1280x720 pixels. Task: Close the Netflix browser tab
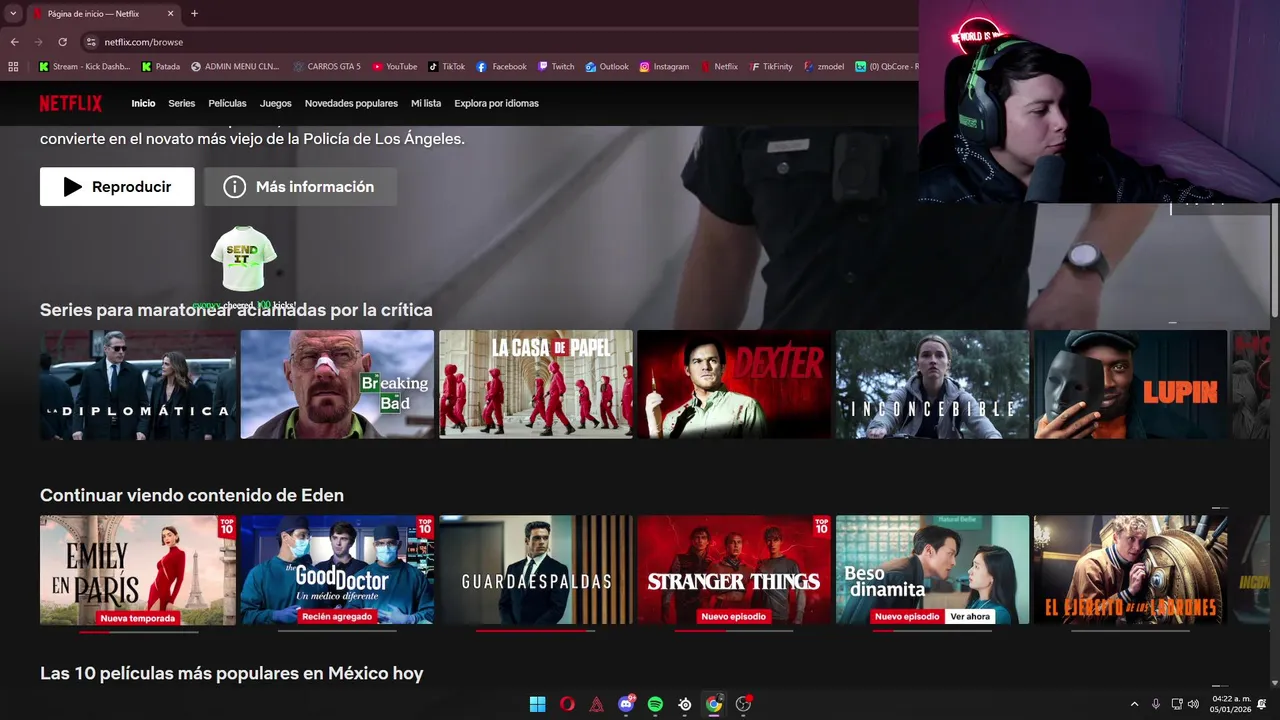[171, 14]
